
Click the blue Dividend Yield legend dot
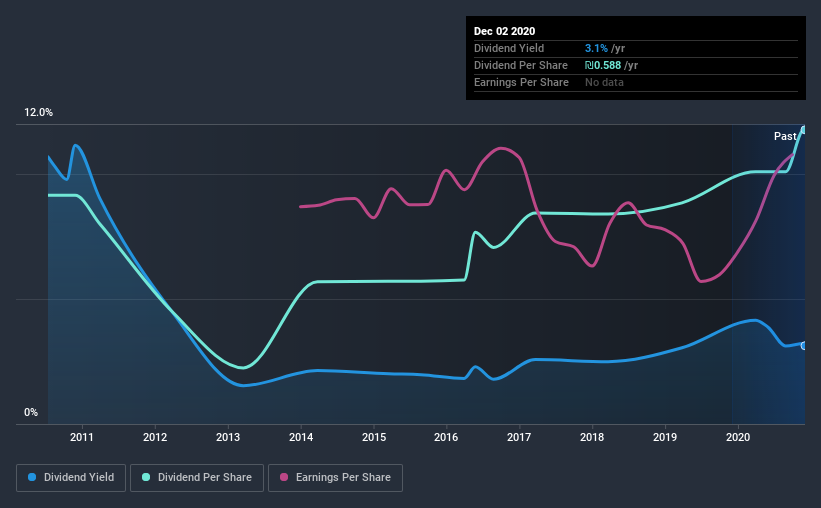(32, 477)
